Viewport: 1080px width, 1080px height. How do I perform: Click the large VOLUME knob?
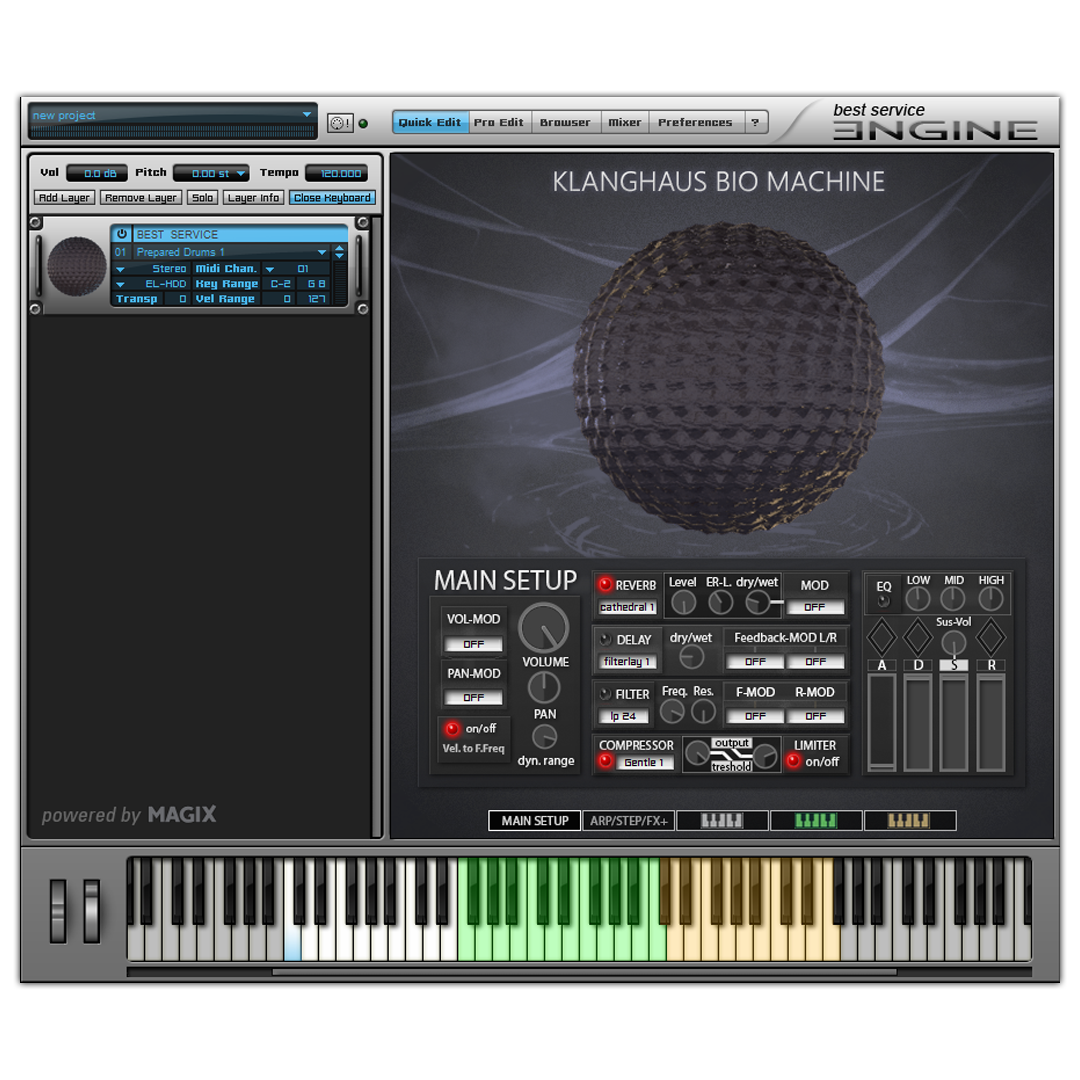[x=543, y=628]
